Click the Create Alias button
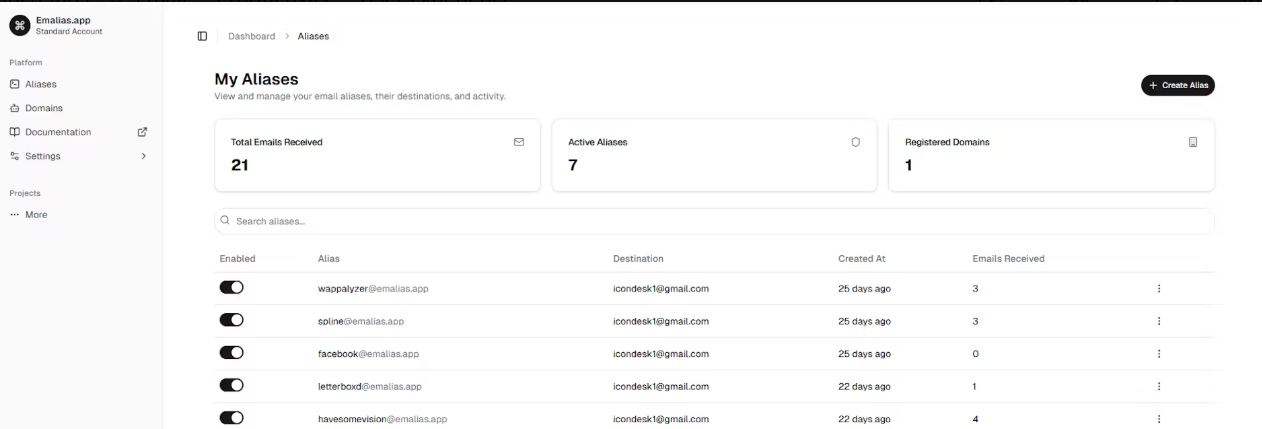The width and height of the screenshot is (1262, 429). click(x=1178, y=85)
